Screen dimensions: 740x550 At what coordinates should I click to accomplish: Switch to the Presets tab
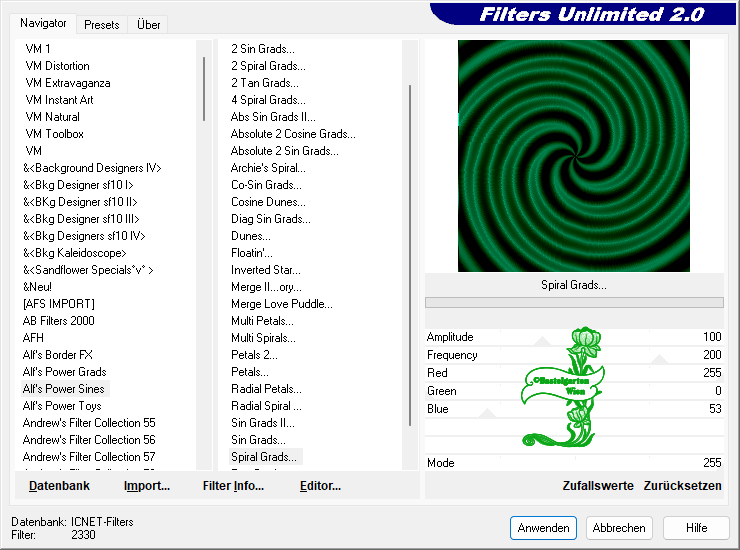pyautogui.click(x=102, y=24)
